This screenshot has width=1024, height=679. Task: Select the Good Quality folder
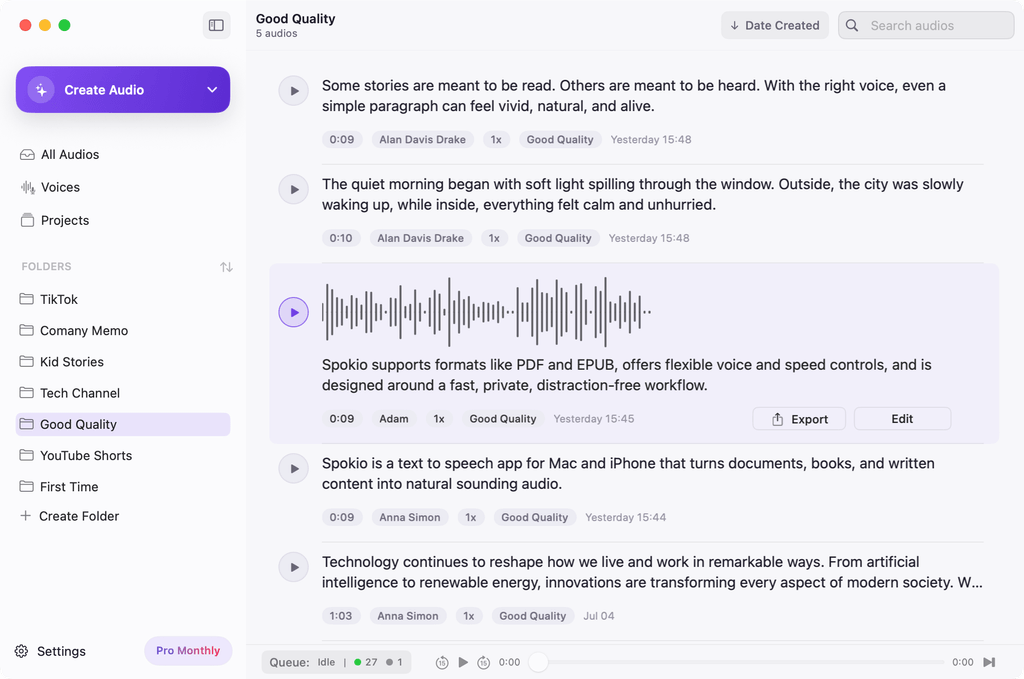click(123, 424)
